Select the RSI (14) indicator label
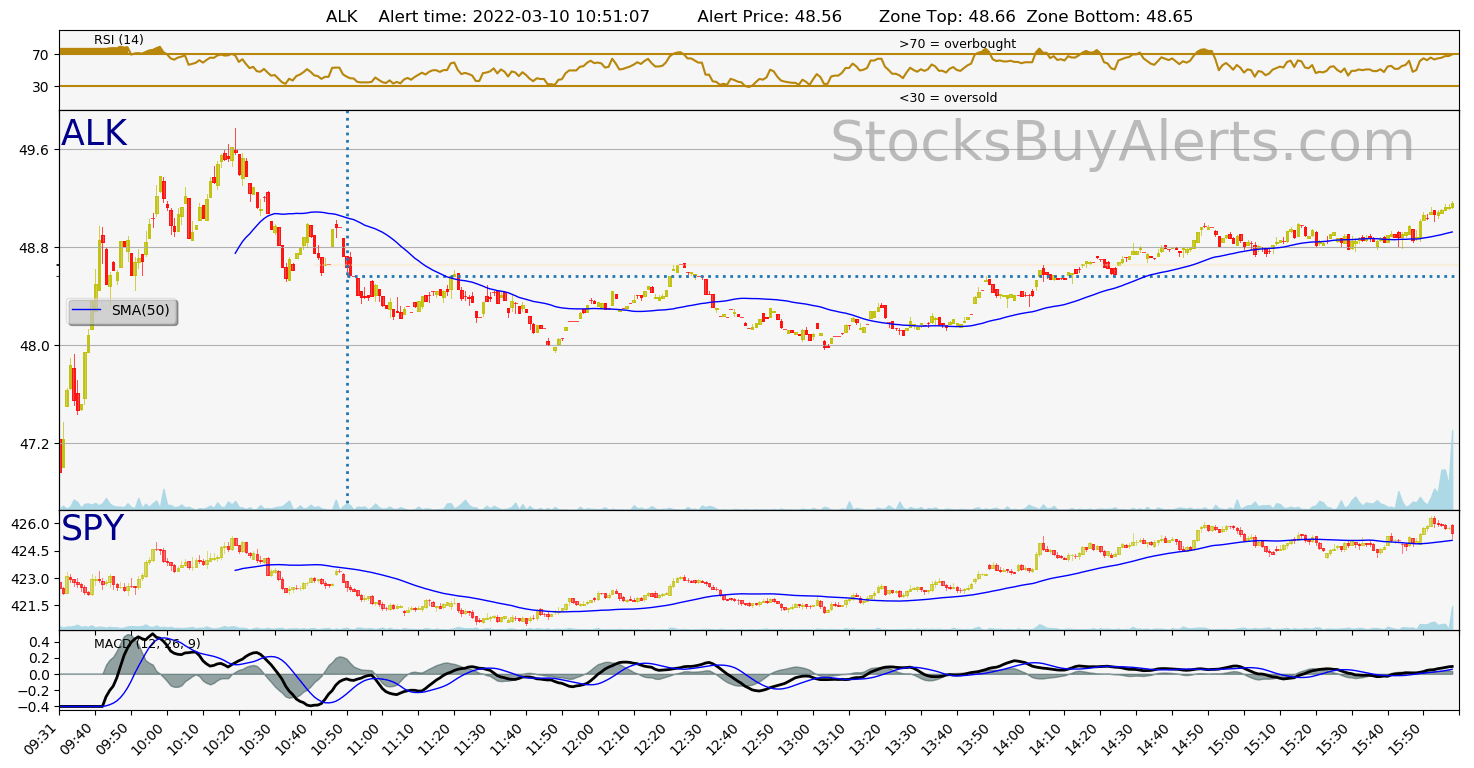The image size is (1474, 768). 118,40
